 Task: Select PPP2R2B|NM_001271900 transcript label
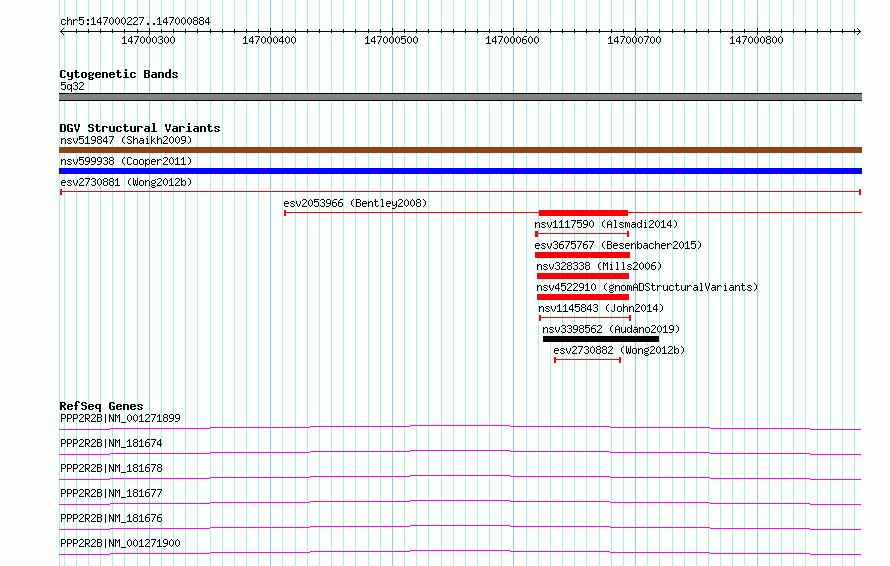[x=120, y=543]
